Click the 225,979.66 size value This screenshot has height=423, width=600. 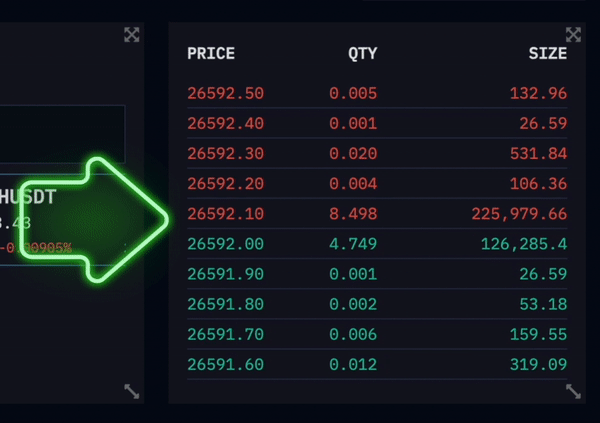pos(519,214)
